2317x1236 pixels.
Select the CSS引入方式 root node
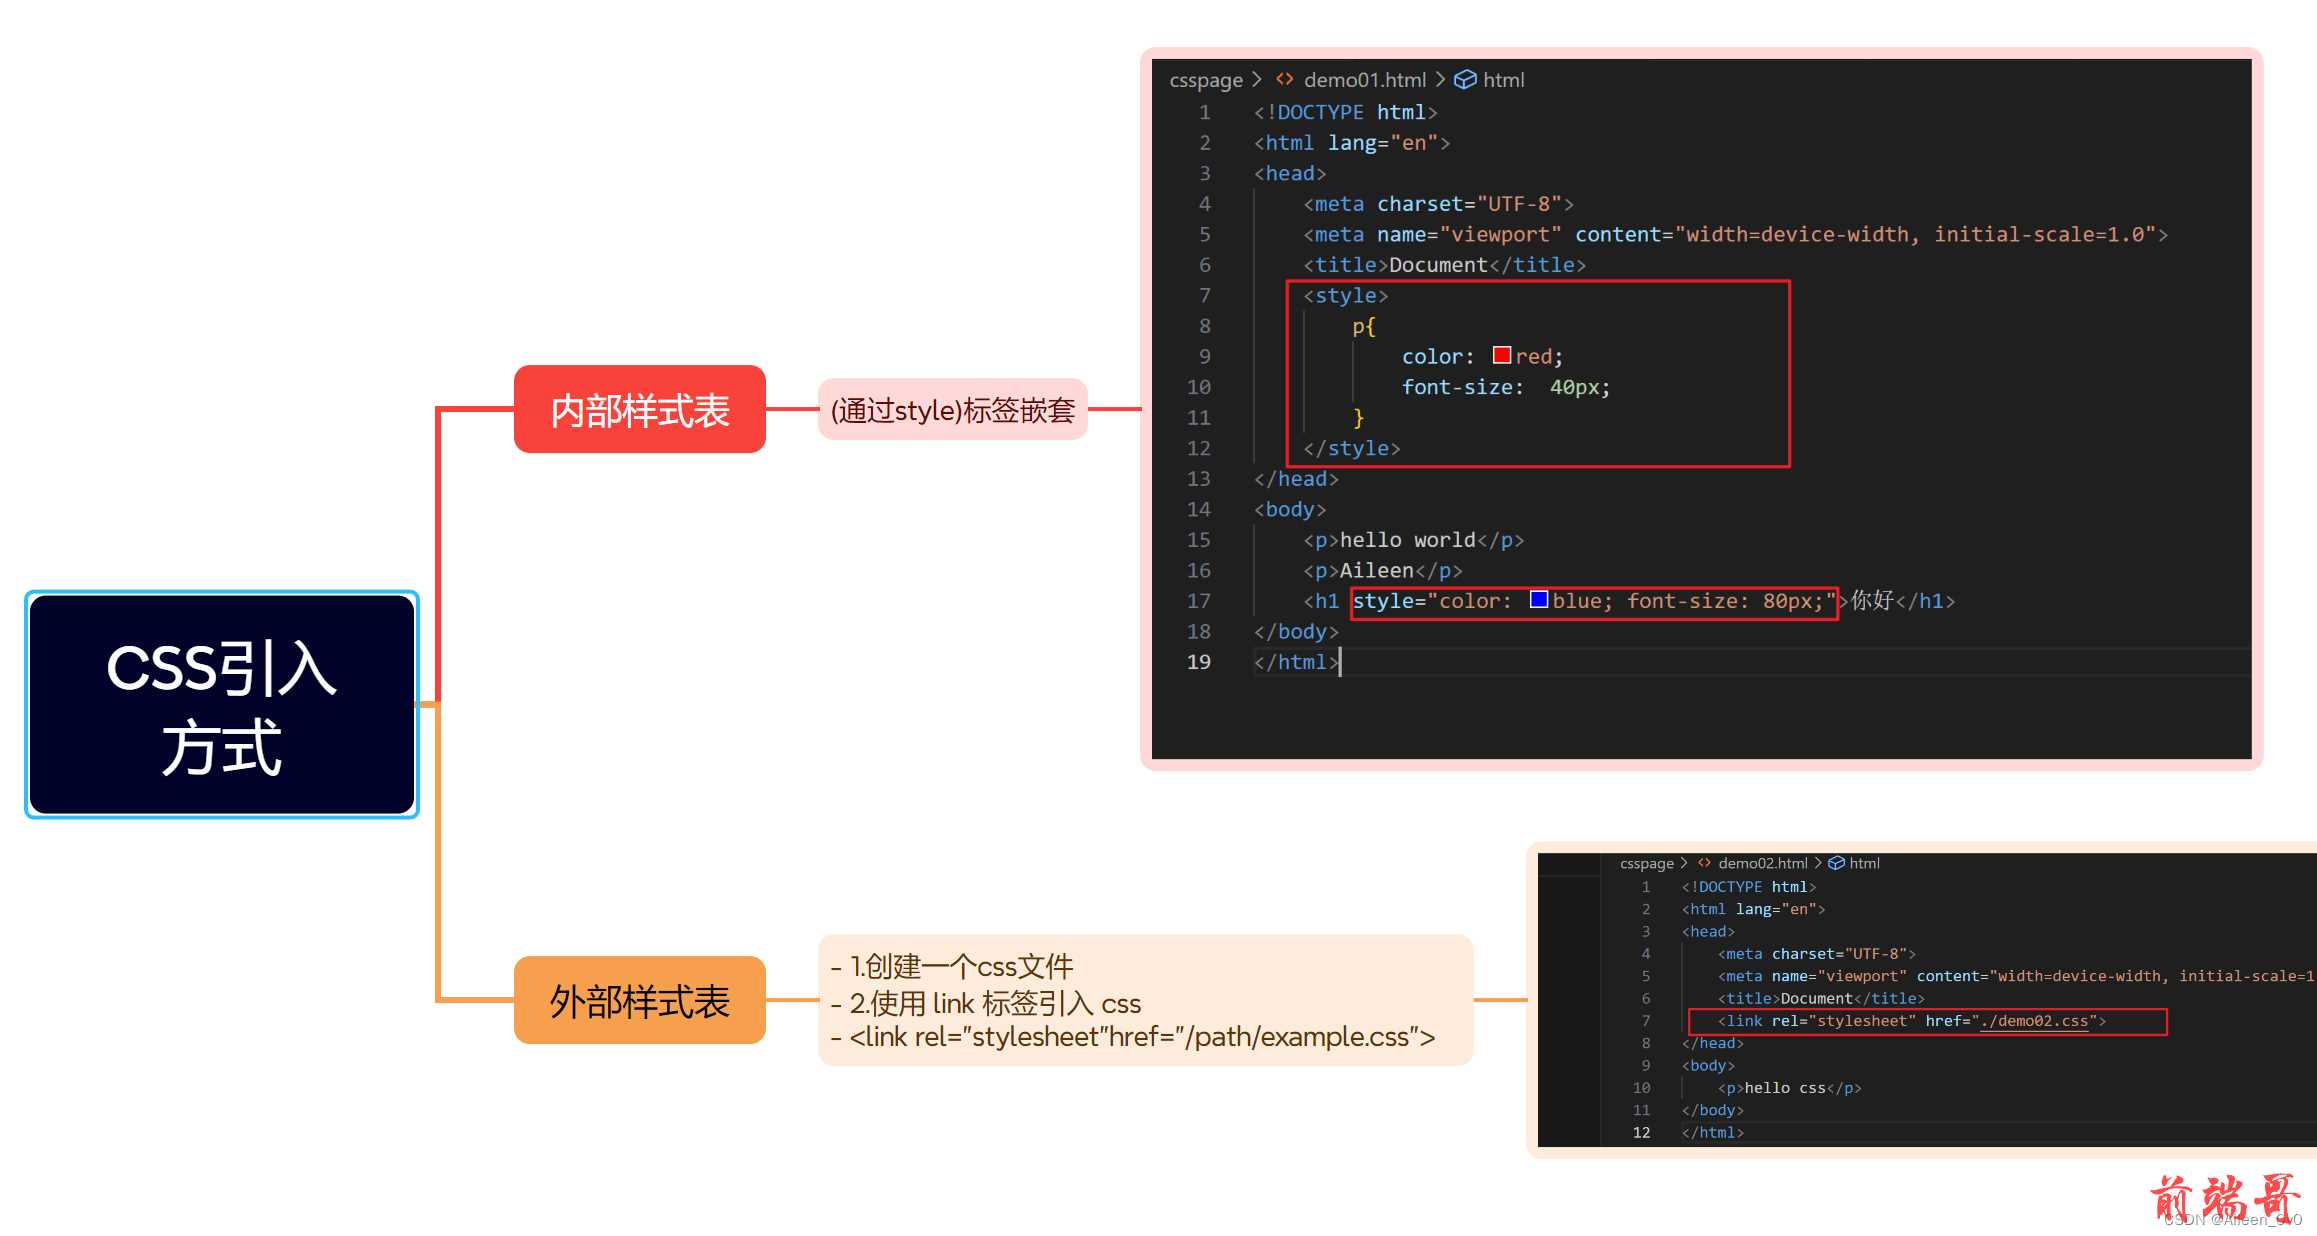[x=222, y=704]
